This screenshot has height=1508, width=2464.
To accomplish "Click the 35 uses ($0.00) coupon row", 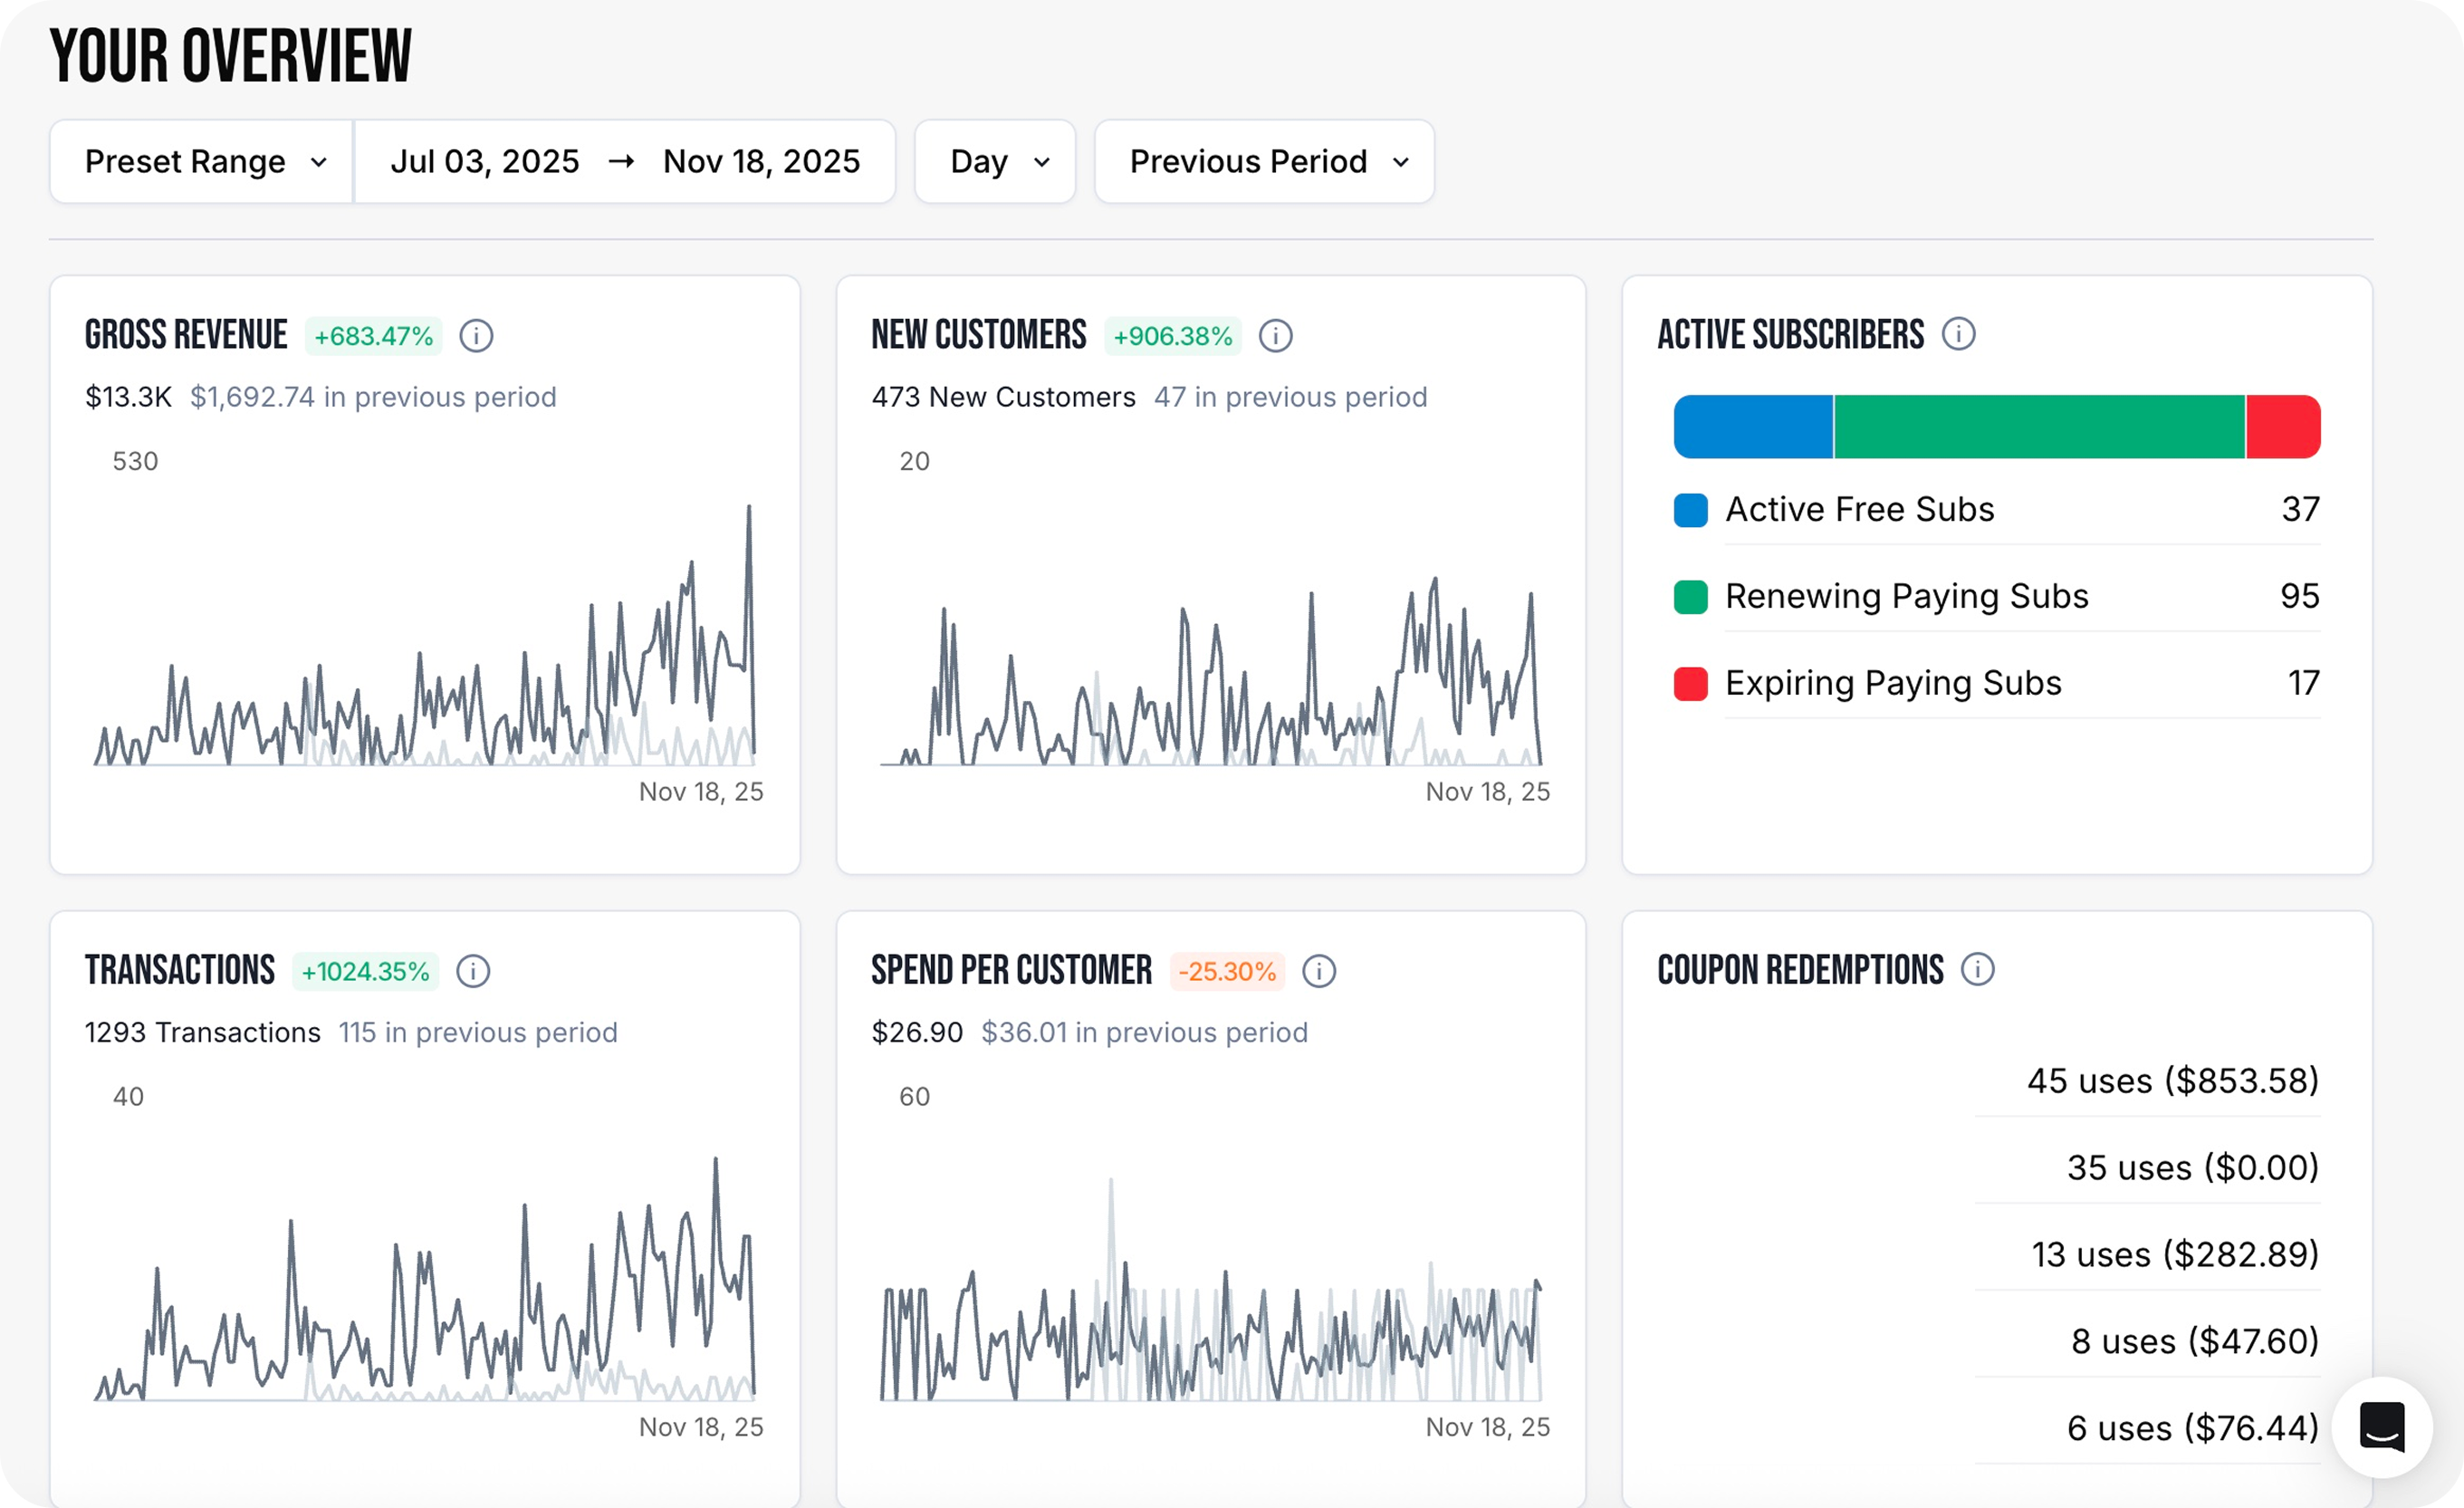I will click(x=2147, y=1168).
